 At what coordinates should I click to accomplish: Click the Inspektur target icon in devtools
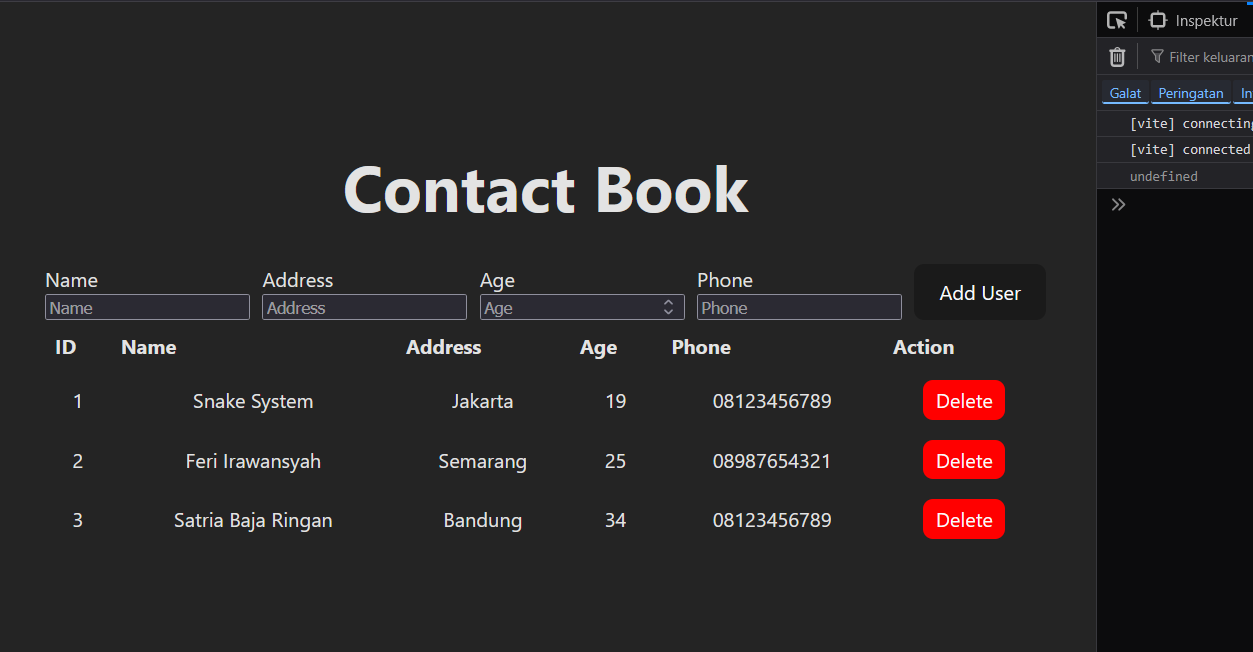pos(1157,19)
